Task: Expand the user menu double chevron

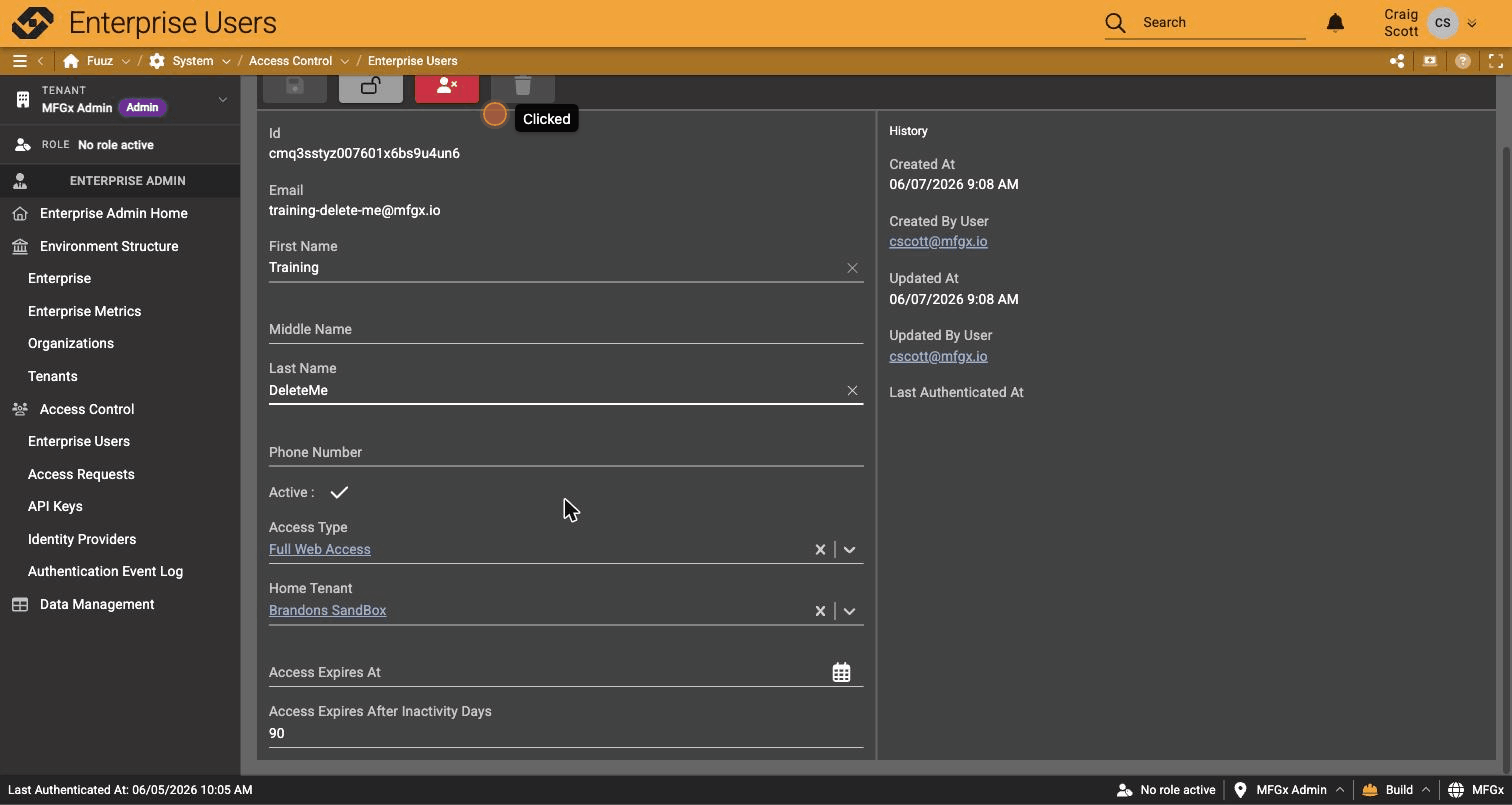Action: 1471,23
